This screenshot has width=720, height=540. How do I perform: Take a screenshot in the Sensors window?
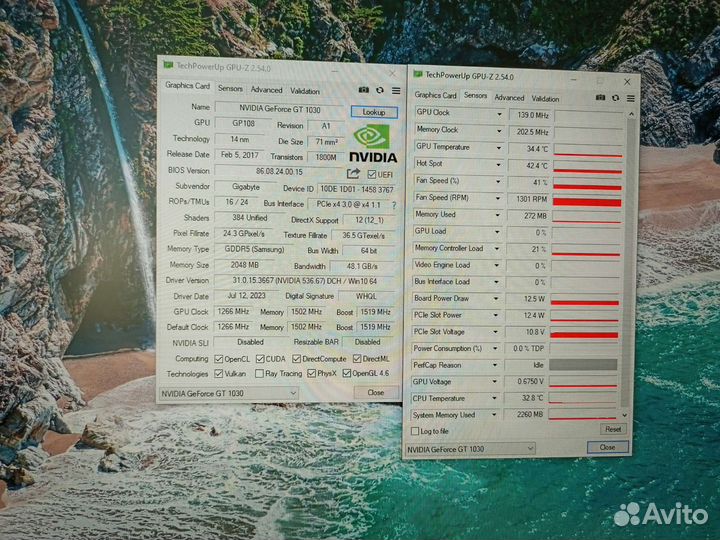(x=600, y=97)
